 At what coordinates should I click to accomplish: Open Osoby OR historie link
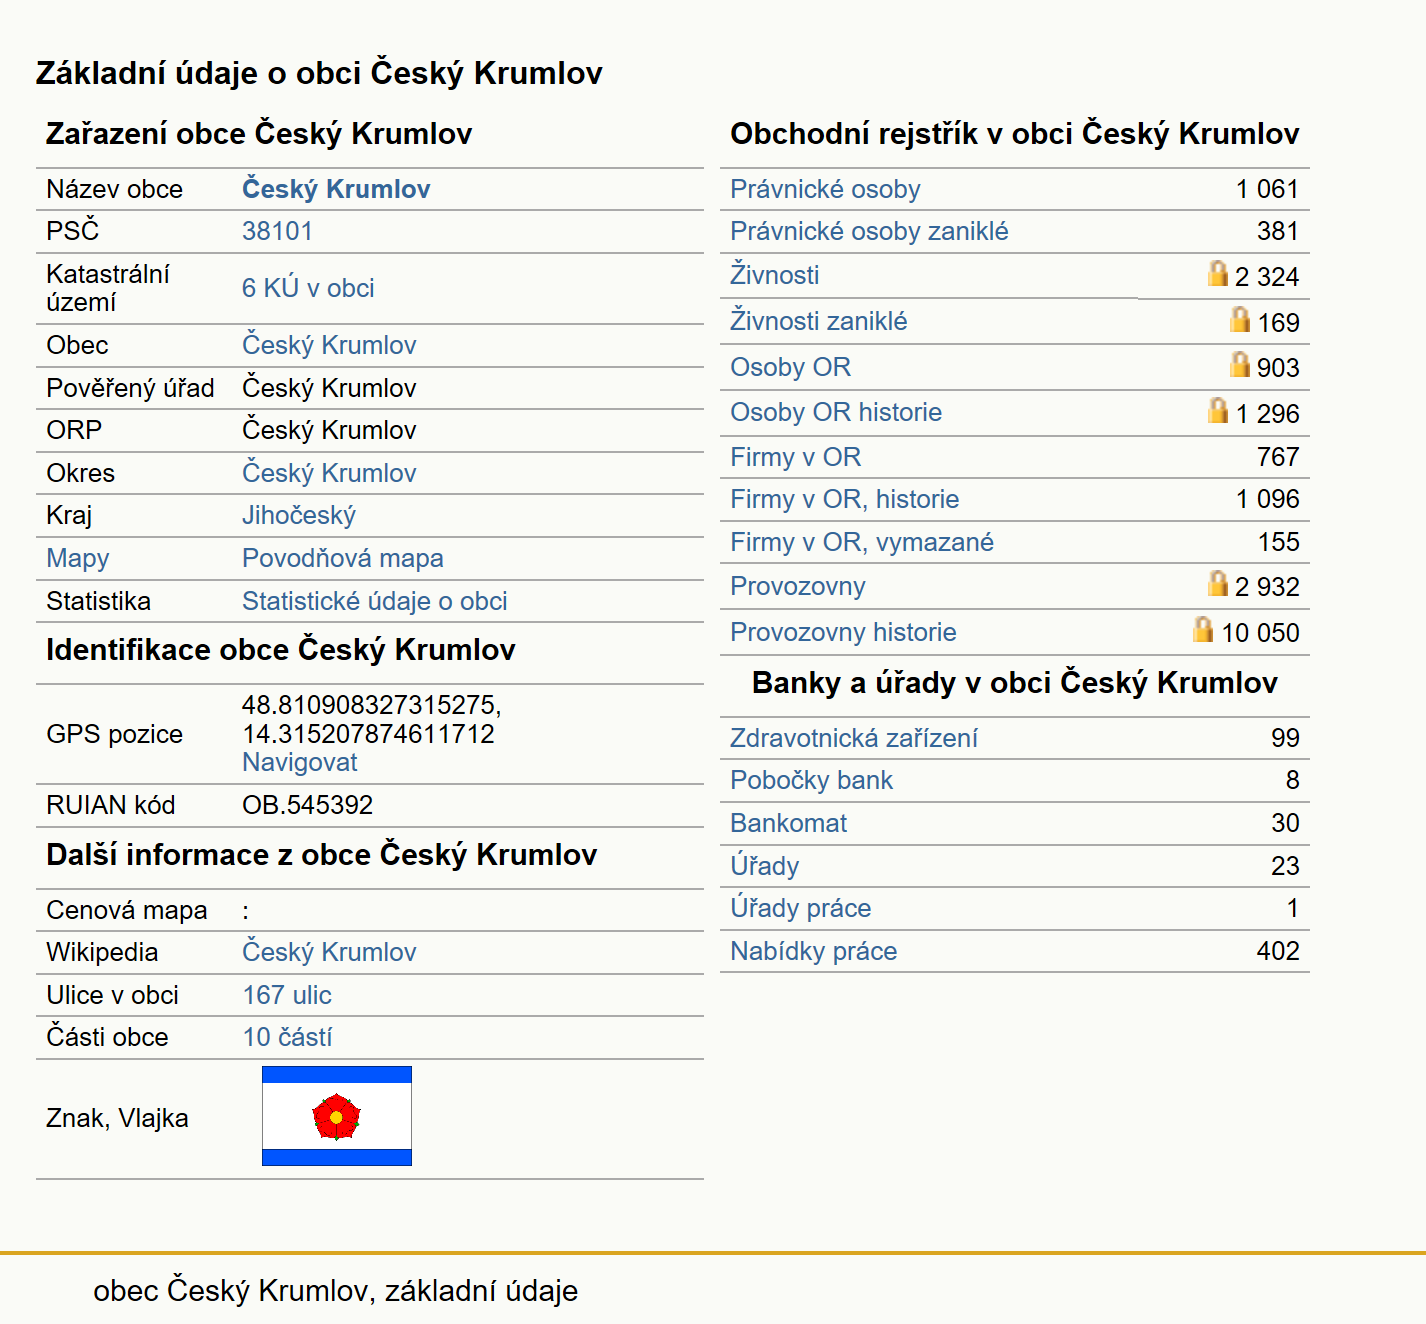click(836, 412)
